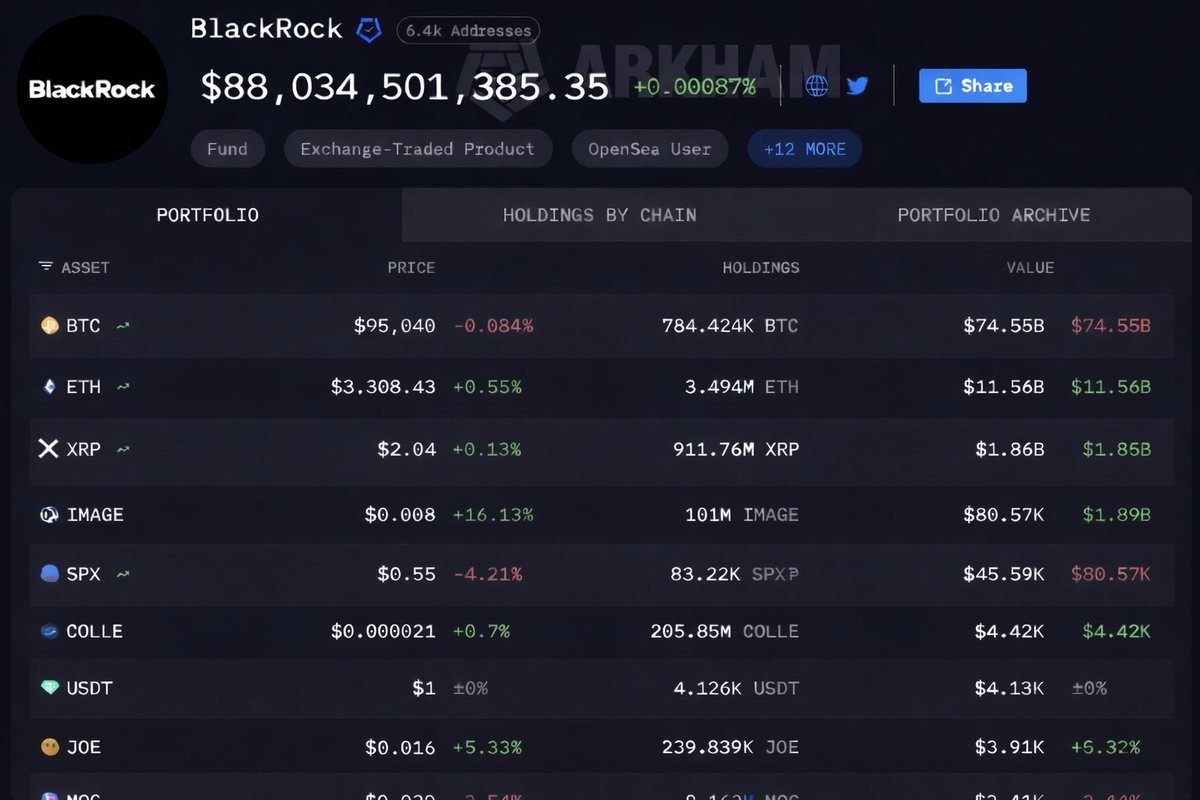The width and height of the screenshot is (1200, 800).
Task: Click the BlackRock circular logo avatar
Action: [x=91, y=89]
